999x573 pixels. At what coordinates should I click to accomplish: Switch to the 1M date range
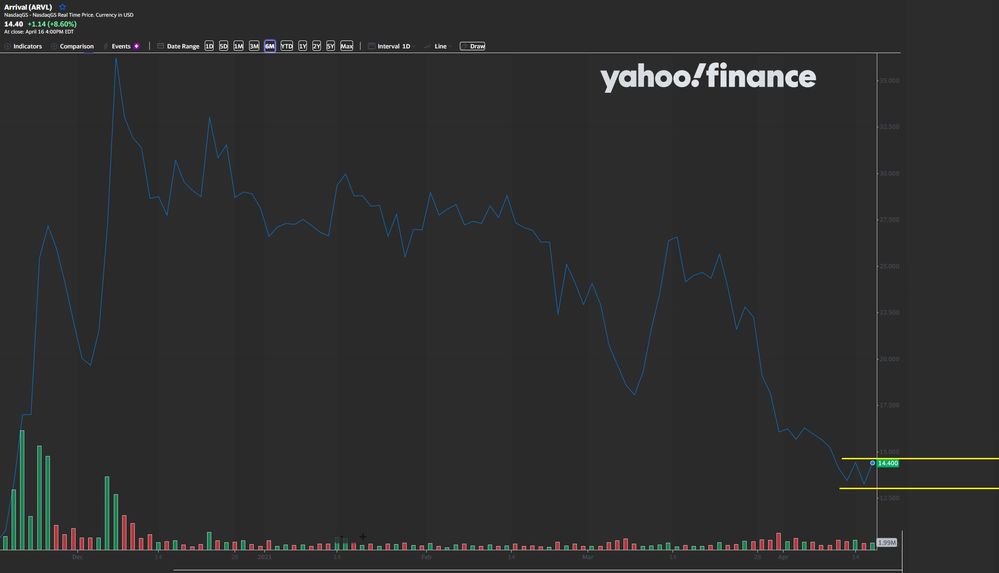point(238,46)
